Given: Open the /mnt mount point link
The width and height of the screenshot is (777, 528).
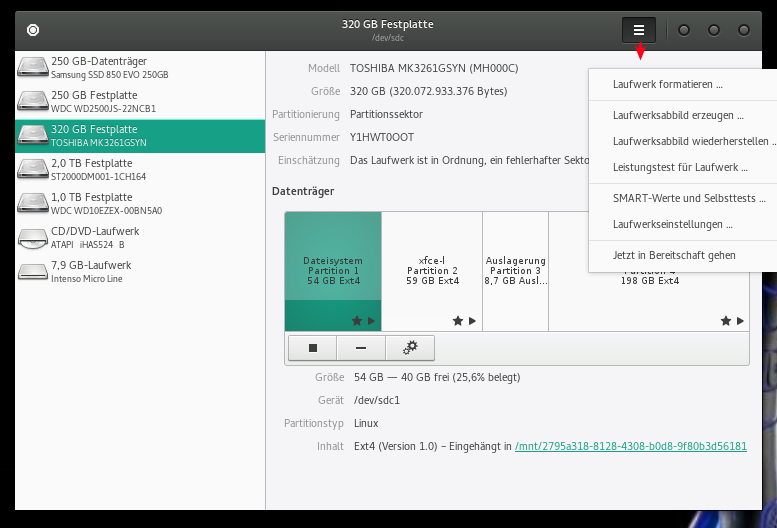Looking at the screenshot, I should pos(630,446).
